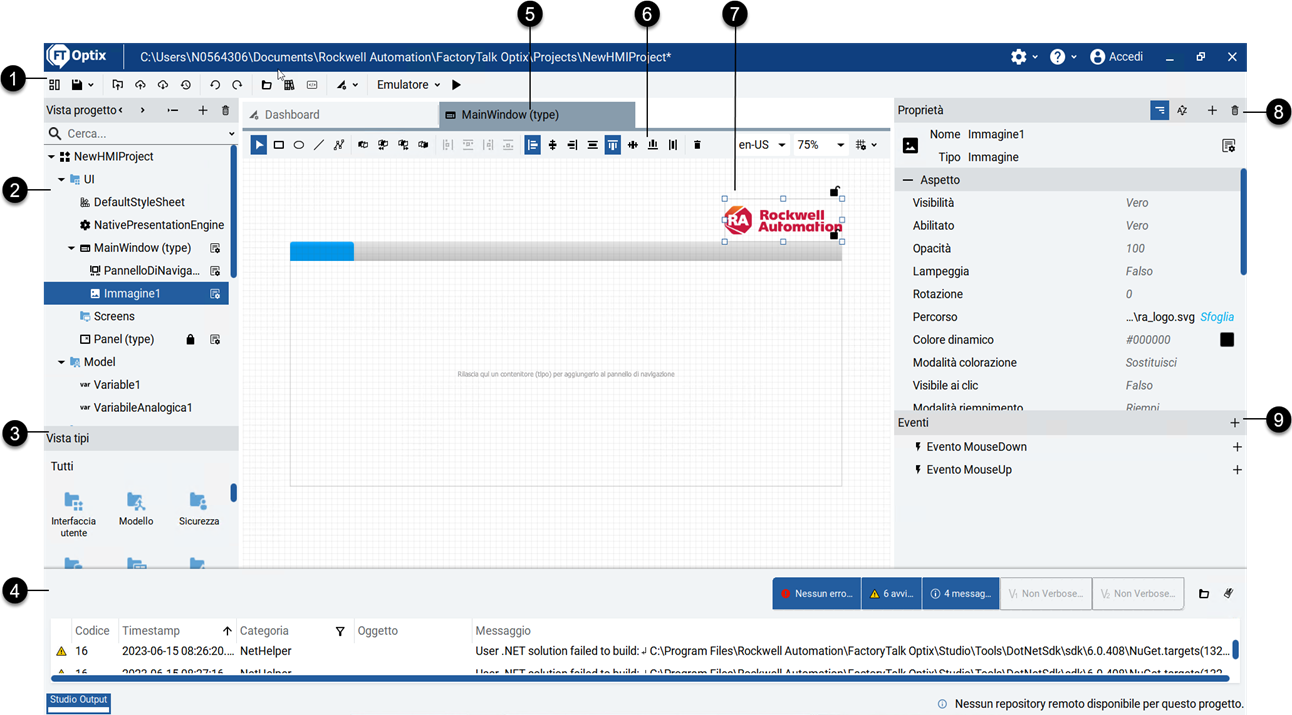
Task: Toggle the 4 messaggi info filter
Action: (x=960, y=594)
